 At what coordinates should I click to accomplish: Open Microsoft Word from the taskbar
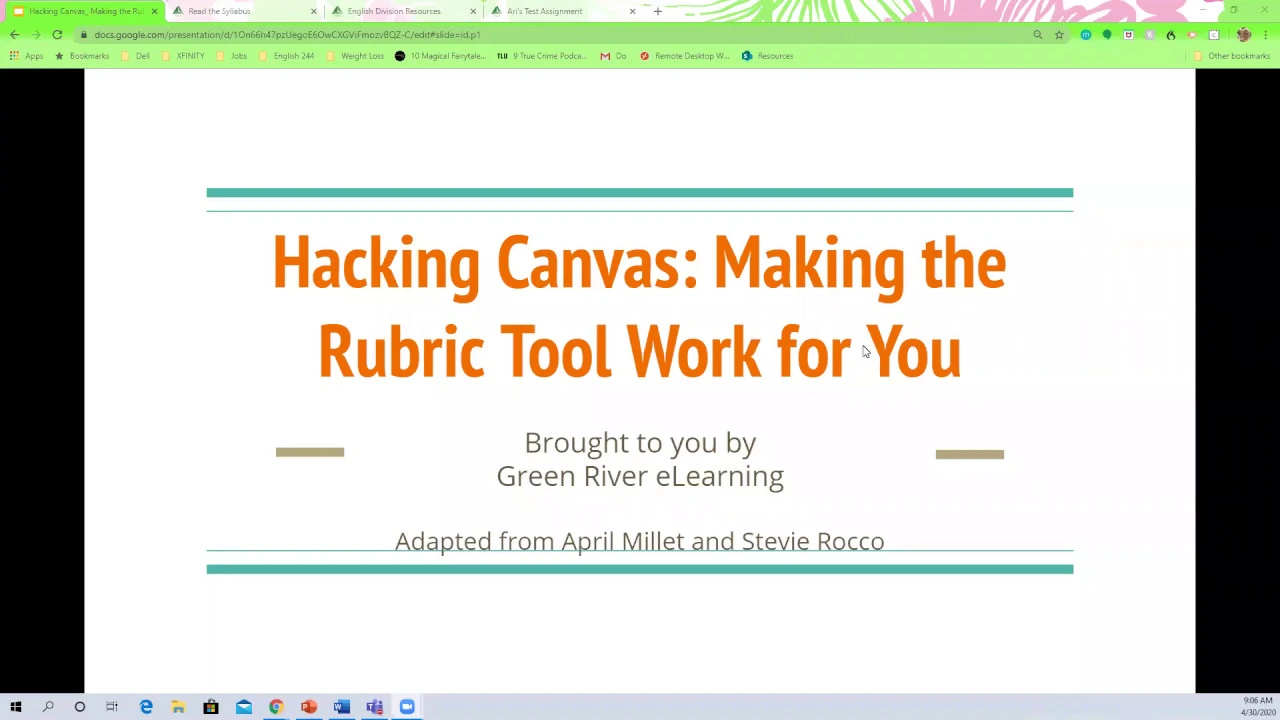pos(342,707)
